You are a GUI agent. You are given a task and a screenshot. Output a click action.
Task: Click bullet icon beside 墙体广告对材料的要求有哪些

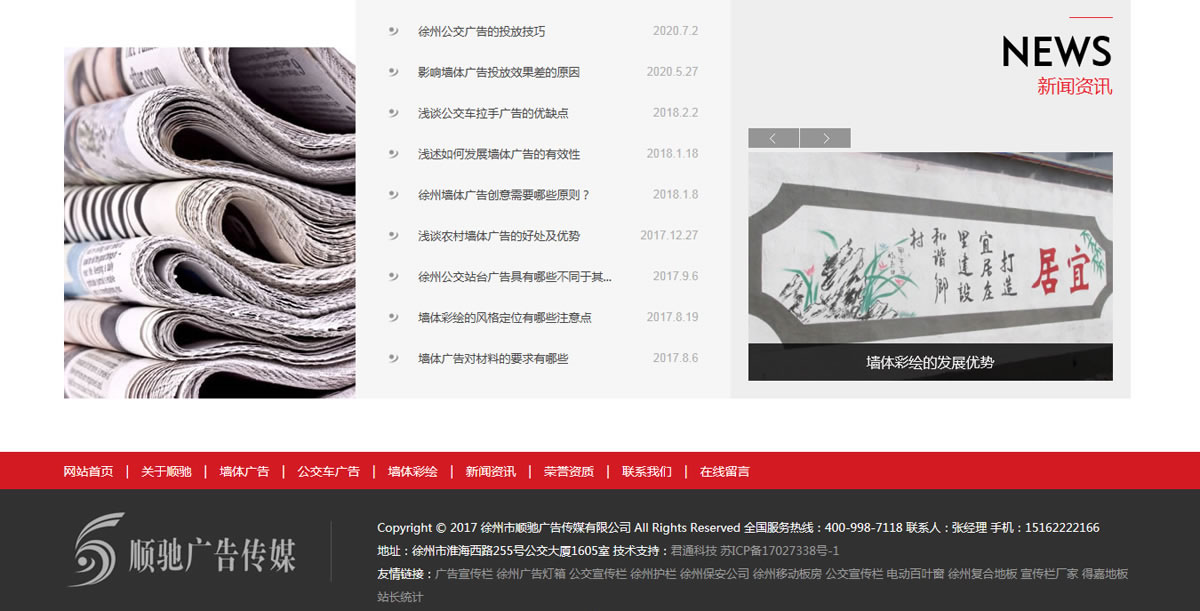coord(394,358)
